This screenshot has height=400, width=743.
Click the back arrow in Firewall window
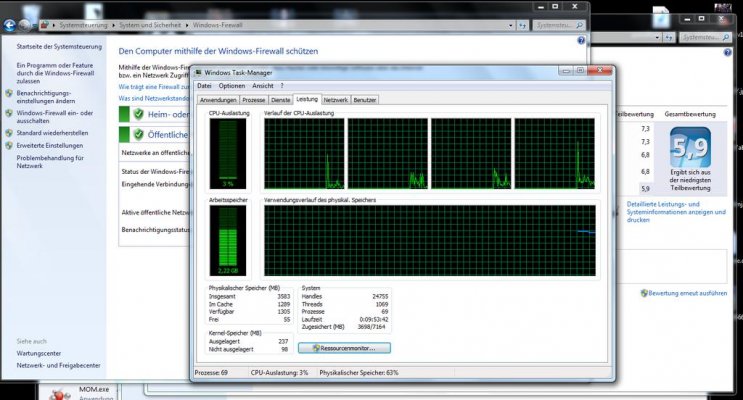pyautogui.click(x=9, y=25)
